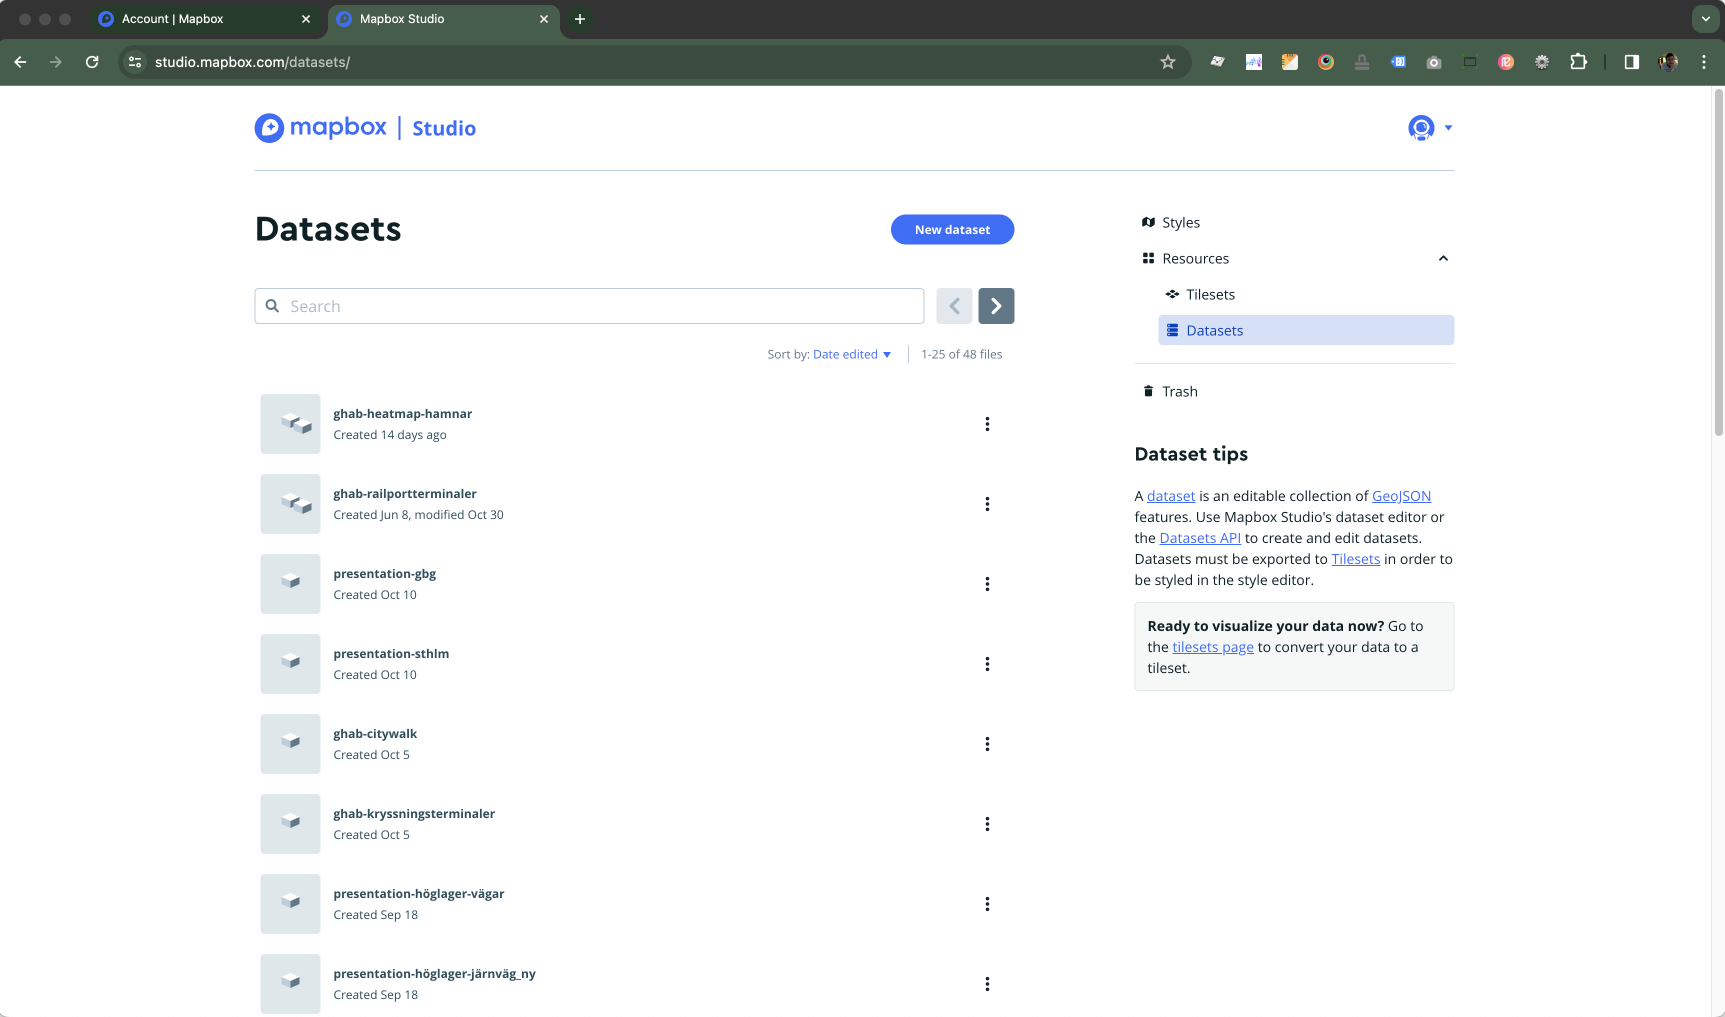
Task: Open three-dot menu for ghab-citywalk dataset
Action: coord(987,744)
